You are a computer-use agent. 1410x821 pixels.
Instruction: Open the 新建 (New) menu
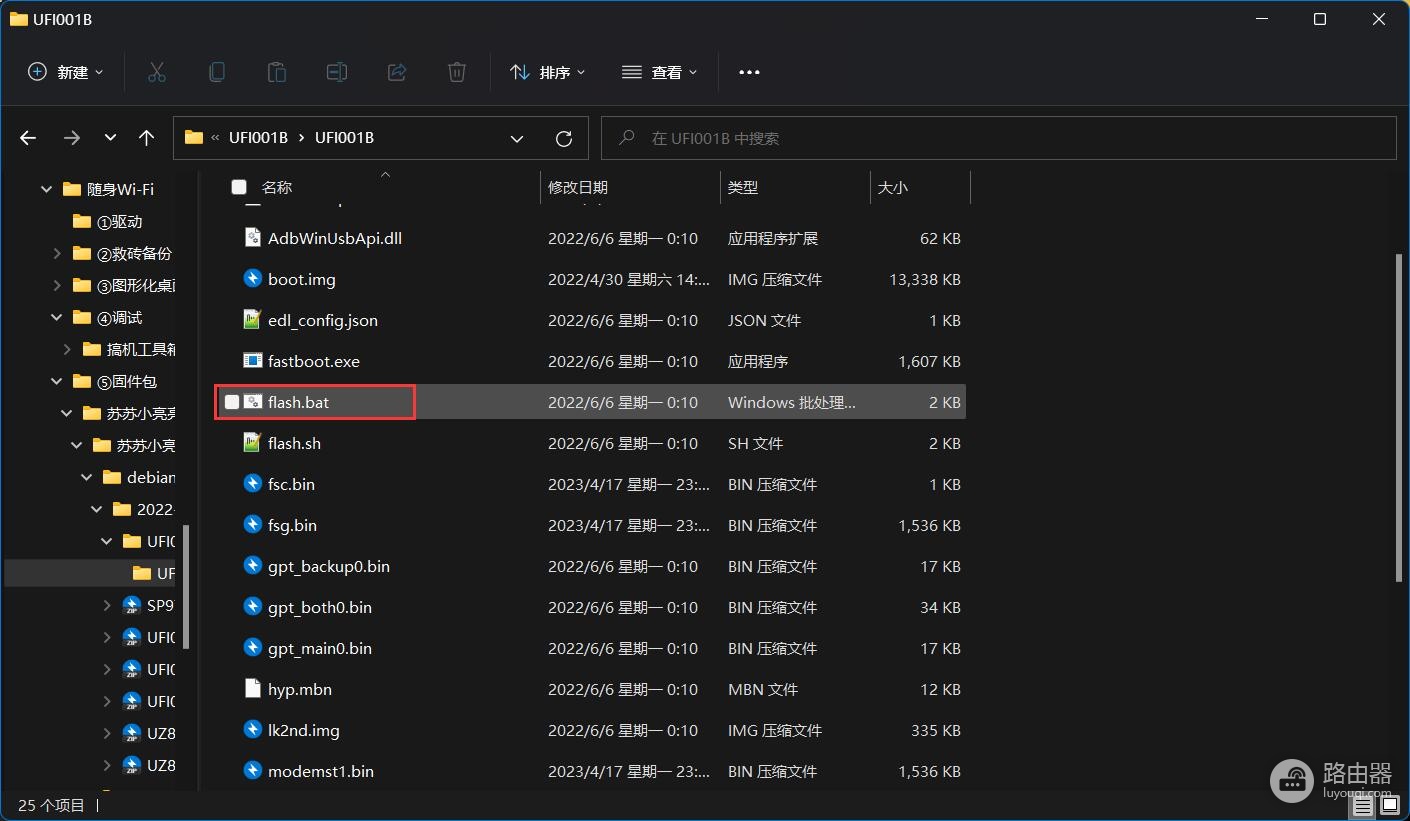point(66,72)
